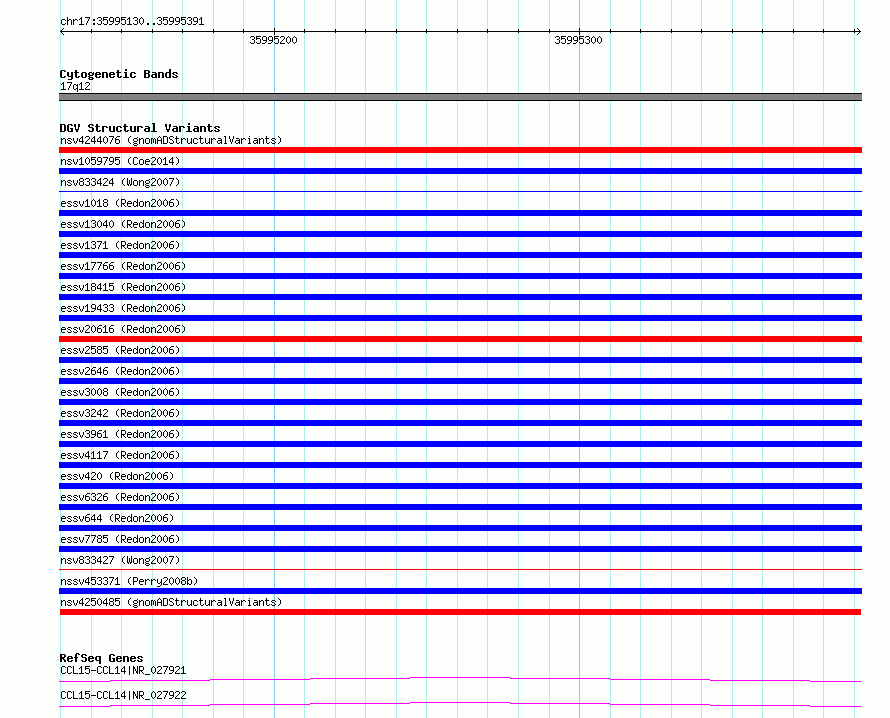Select variant essv6326 (Redon2006) label
This screenshot has height=718, width=890.
coord(120,497)
